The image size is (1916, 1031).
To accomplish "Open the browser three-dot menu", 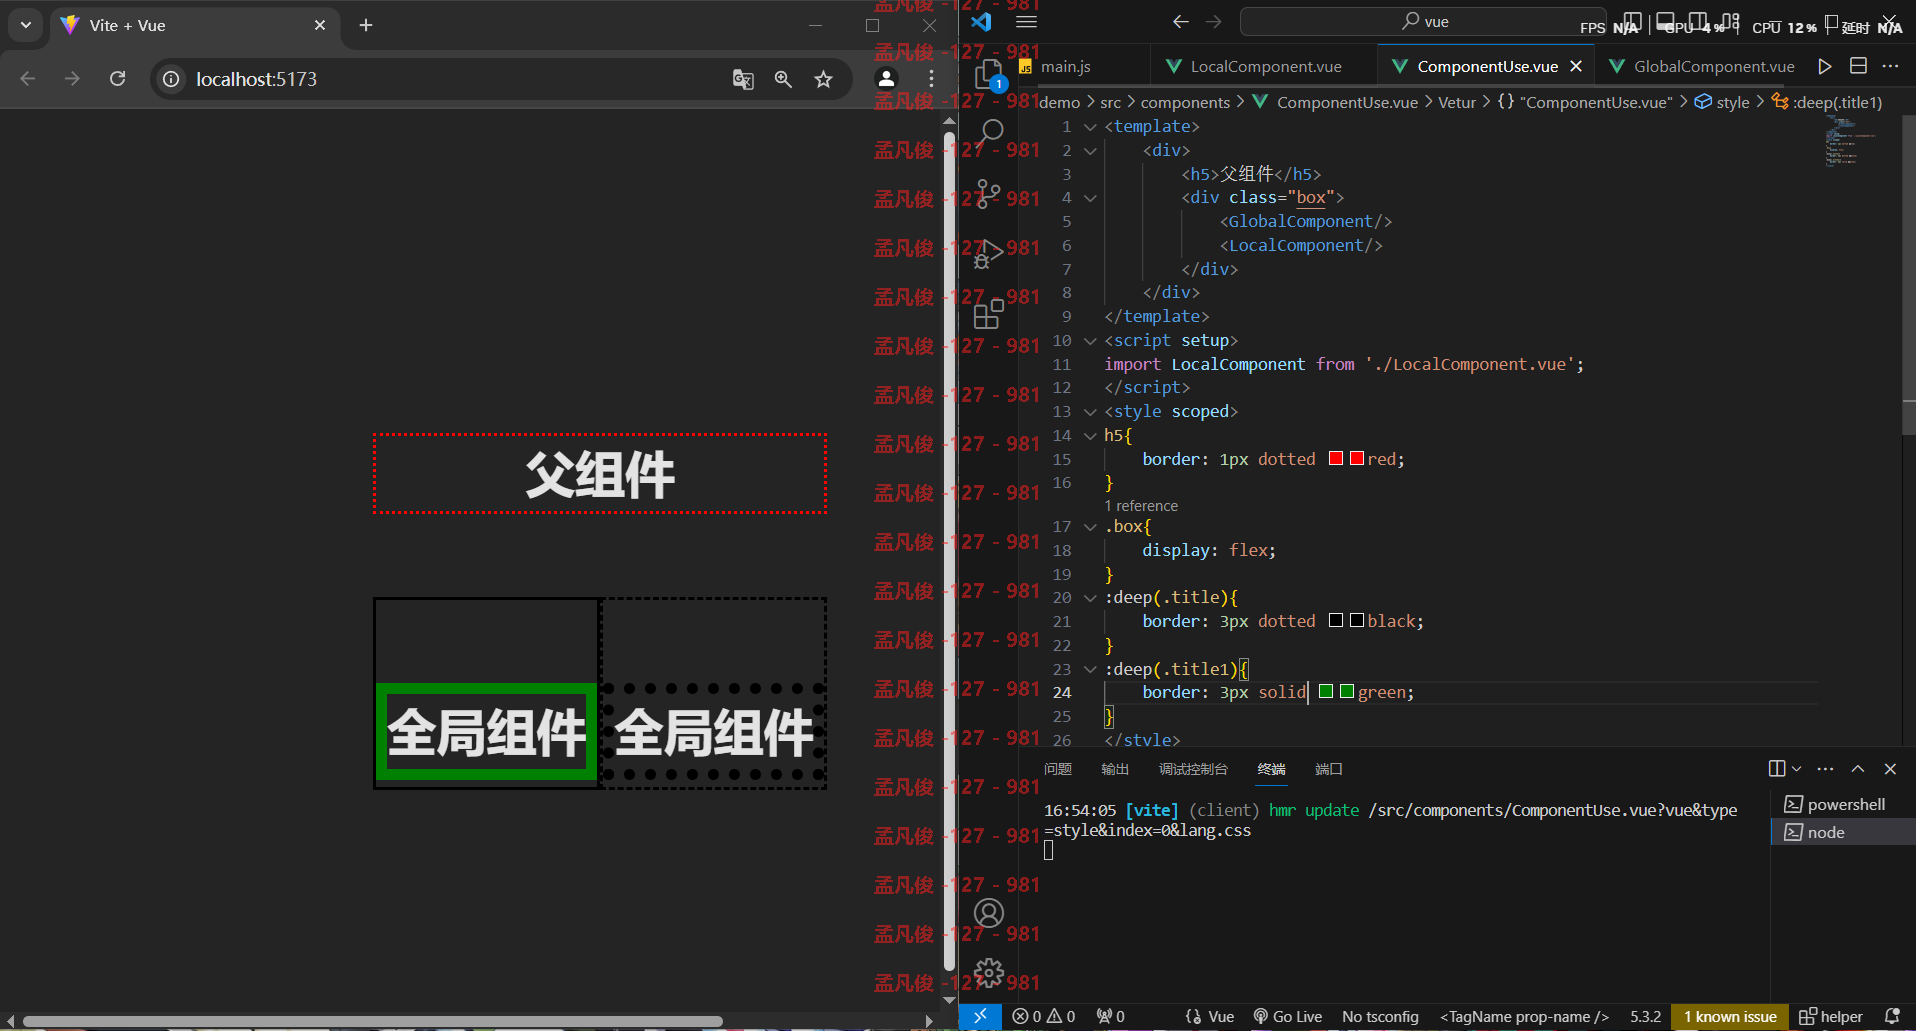I will point(931,79).
